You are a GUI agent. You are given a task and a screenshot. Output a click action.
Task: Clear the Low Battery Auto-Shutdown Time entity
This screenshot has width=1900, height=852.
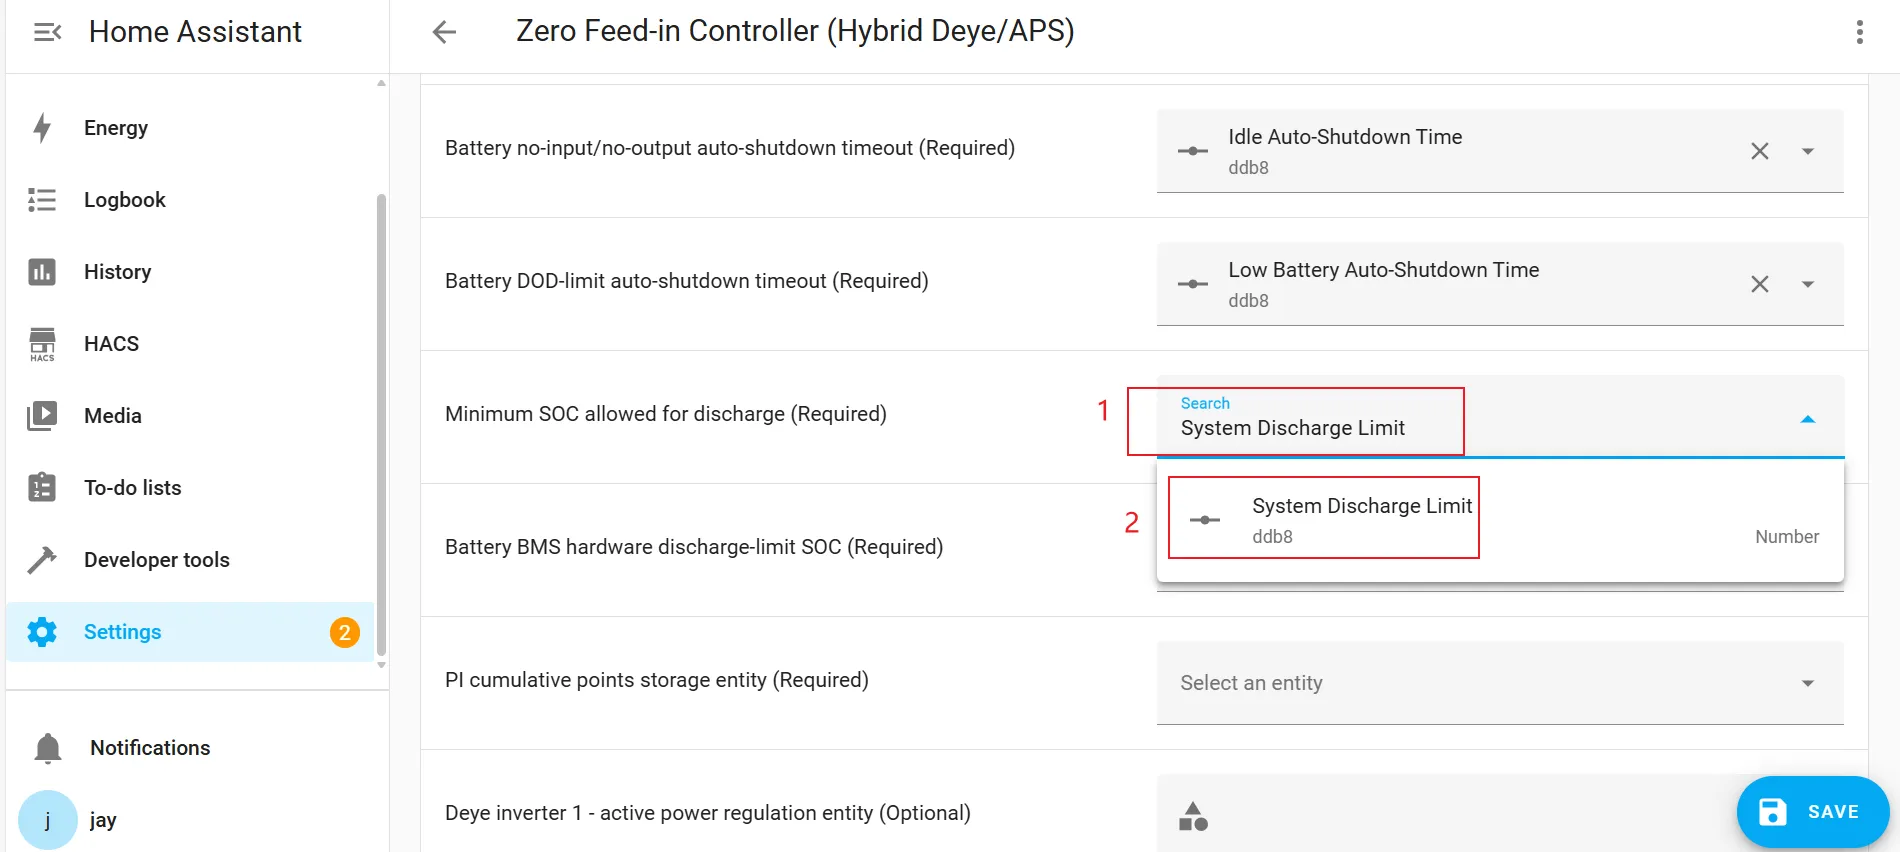click(x=1760, y=284)
